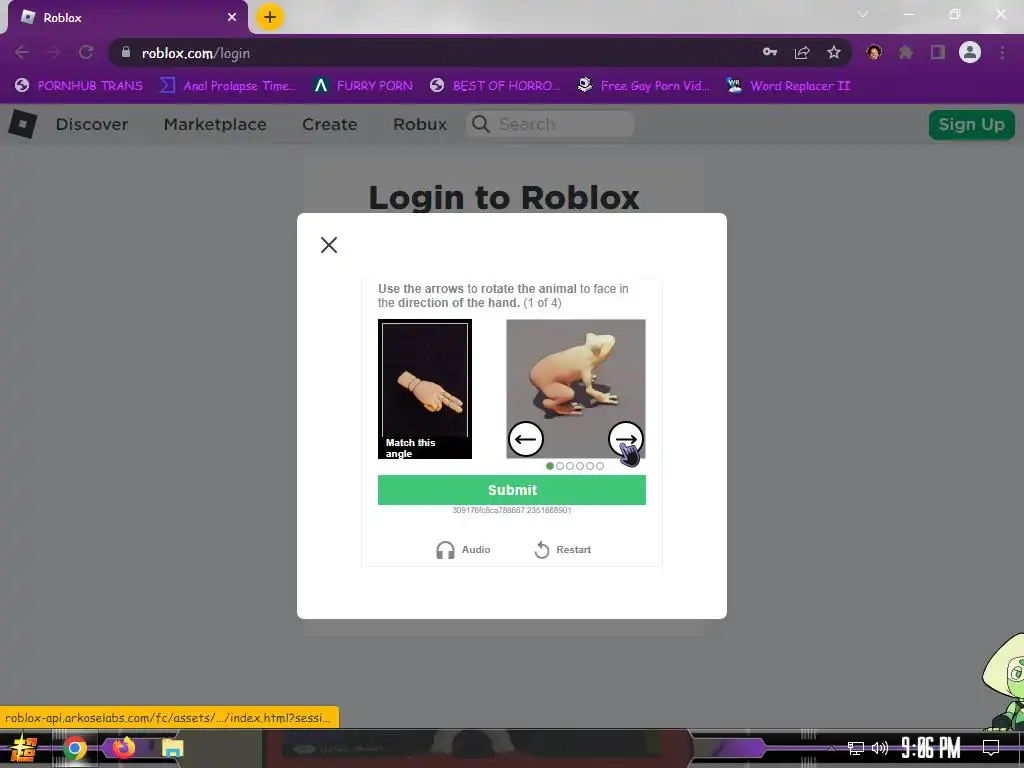The height and width of the screenshot is (768, 1024).
Task: Click the rotate left arrow on the animal image
Action: (x=526, y=439)
